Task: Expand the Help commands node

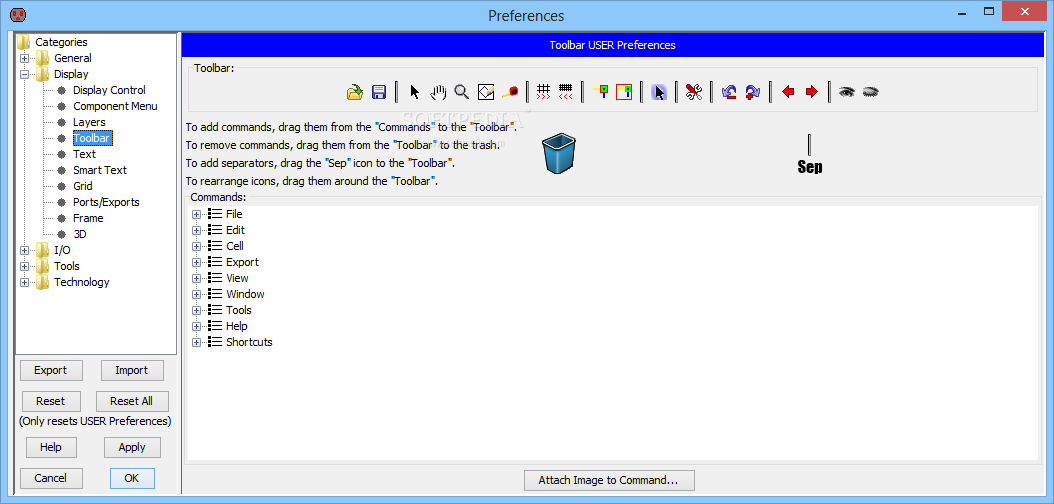Action: tap(196, 327)
